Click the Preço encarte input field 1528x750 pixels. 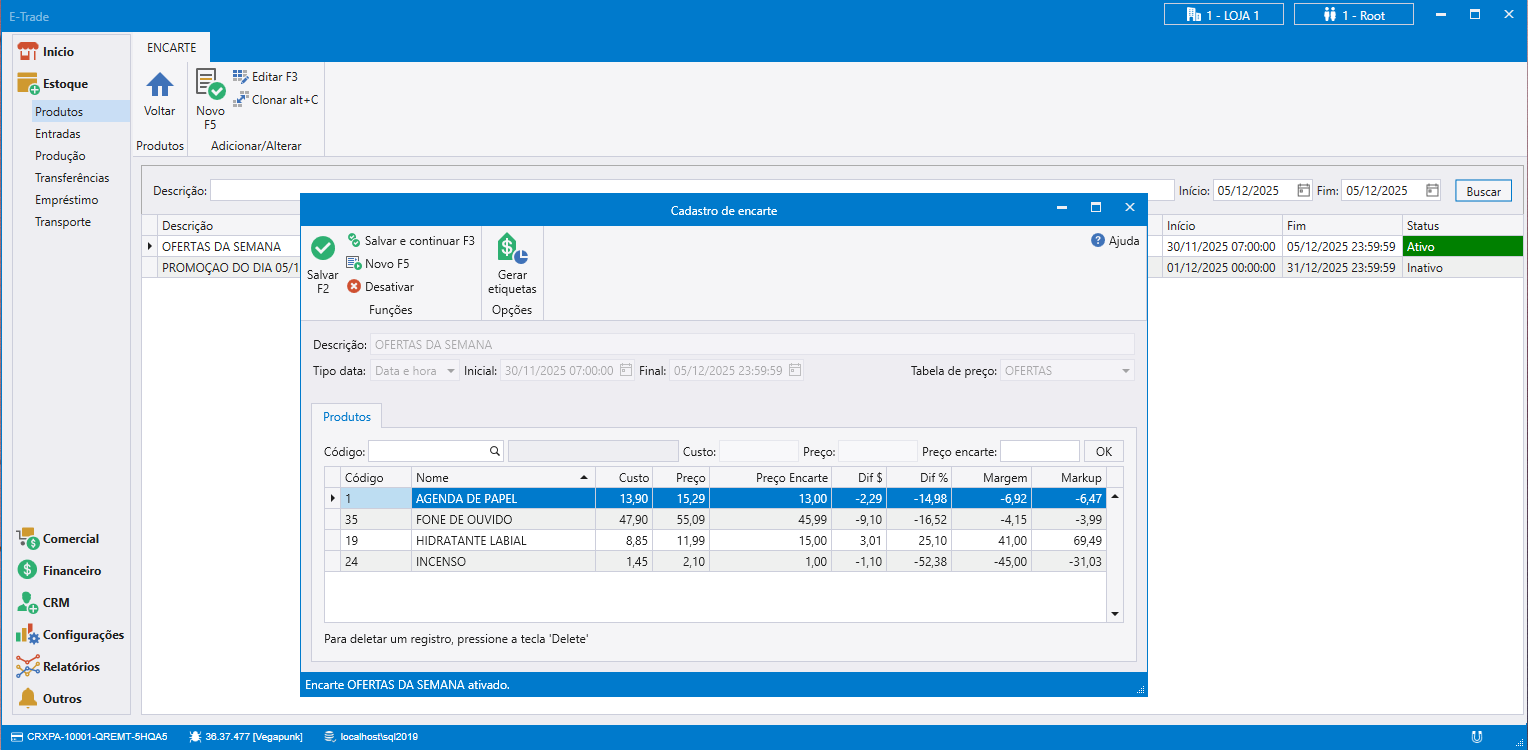tap(1039, 451)
